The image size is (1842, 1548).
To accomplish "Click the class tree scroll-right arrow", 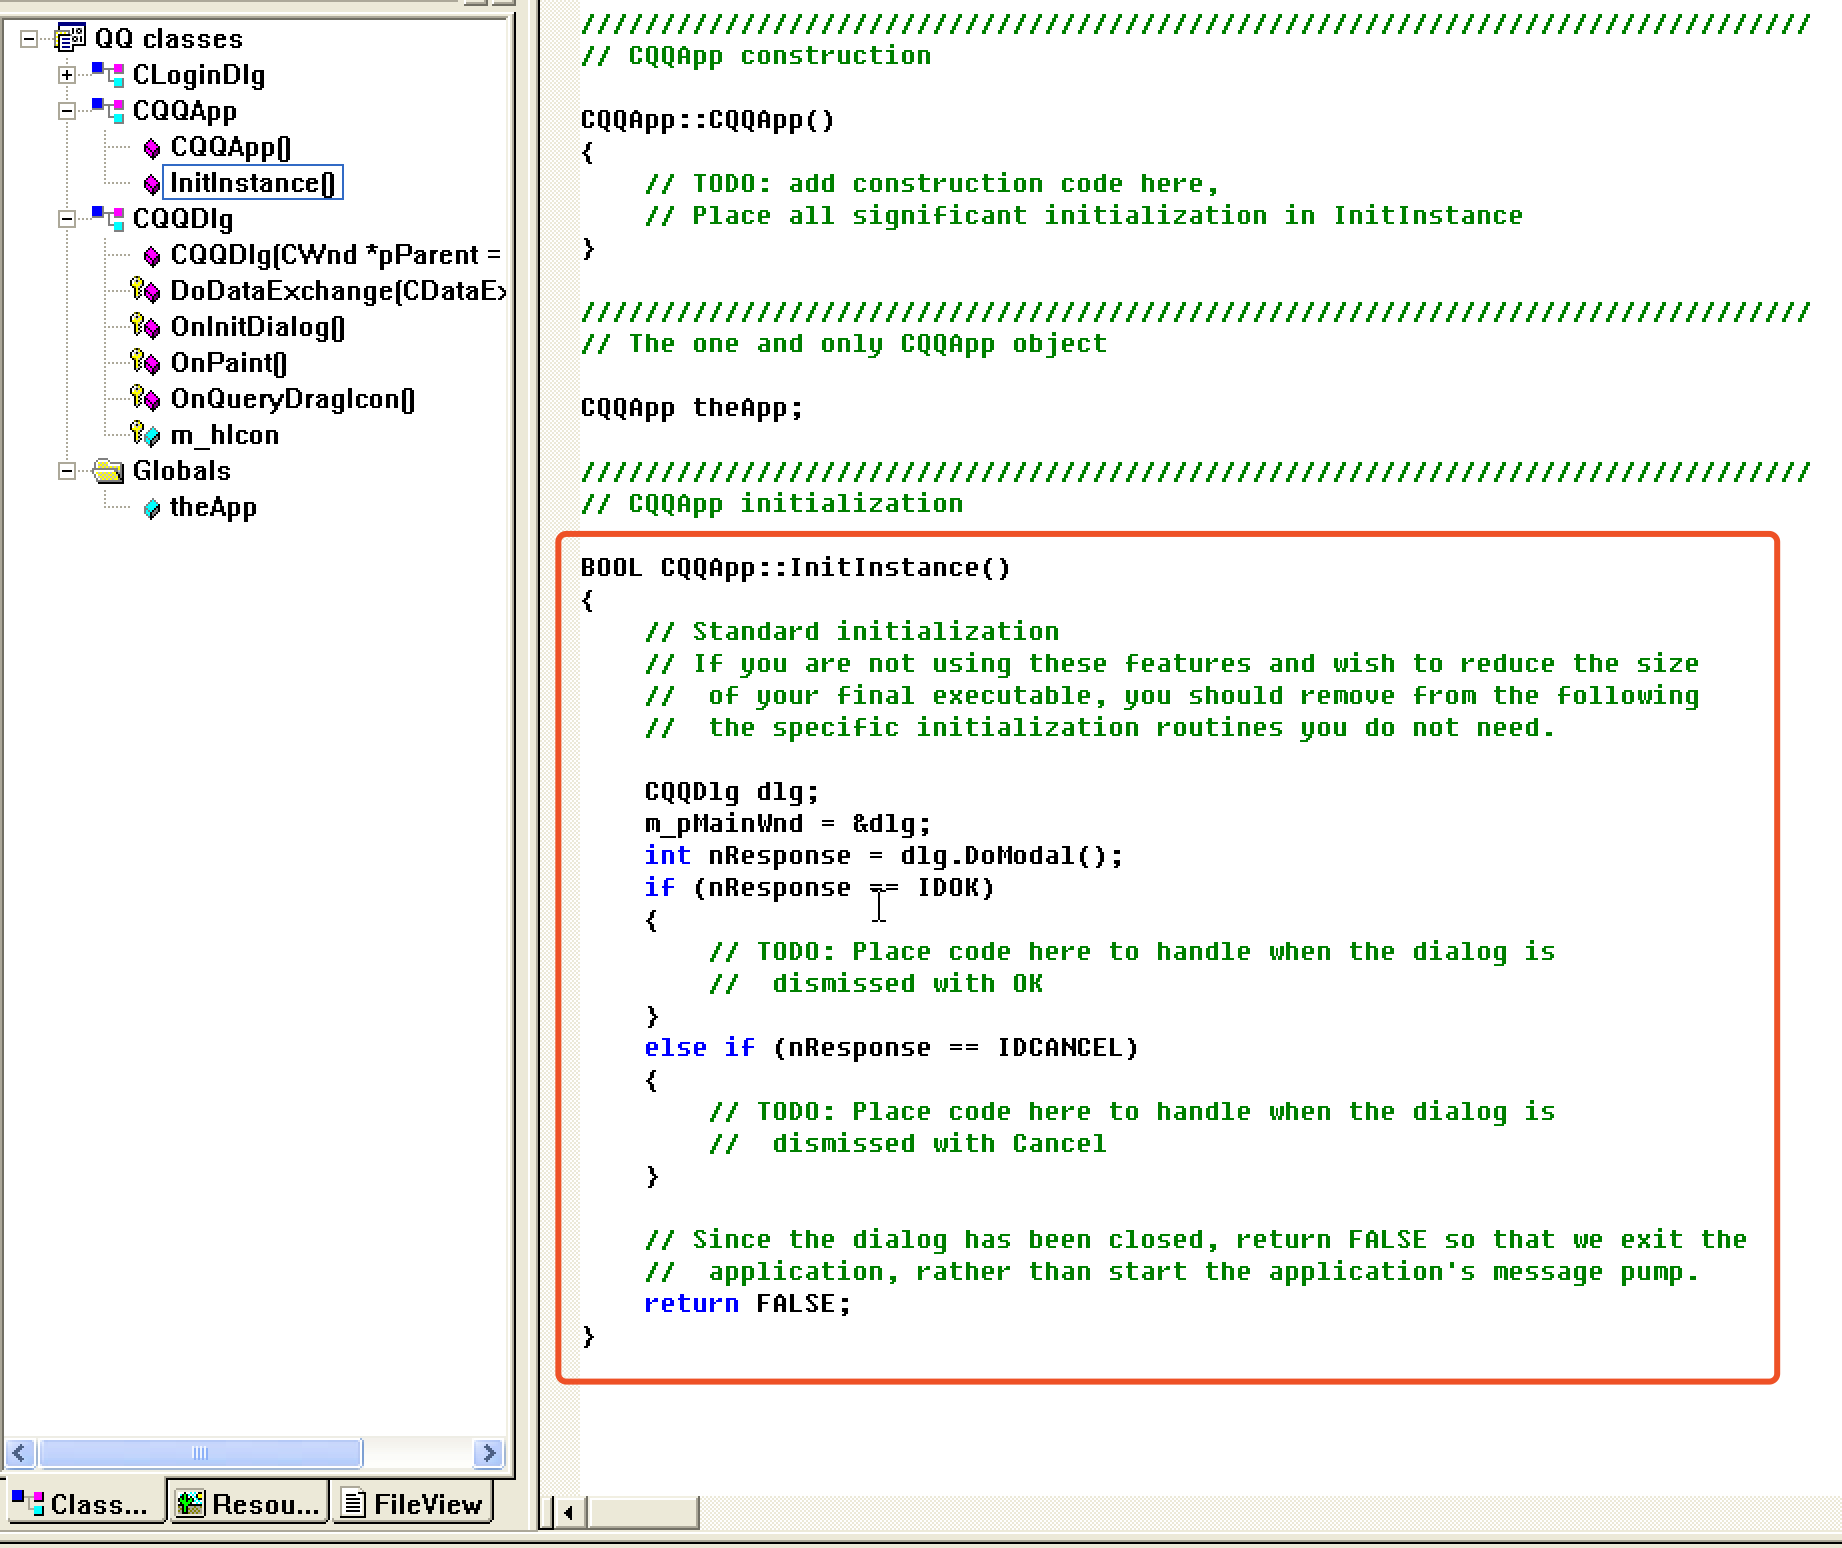I will pos(488,1453).
